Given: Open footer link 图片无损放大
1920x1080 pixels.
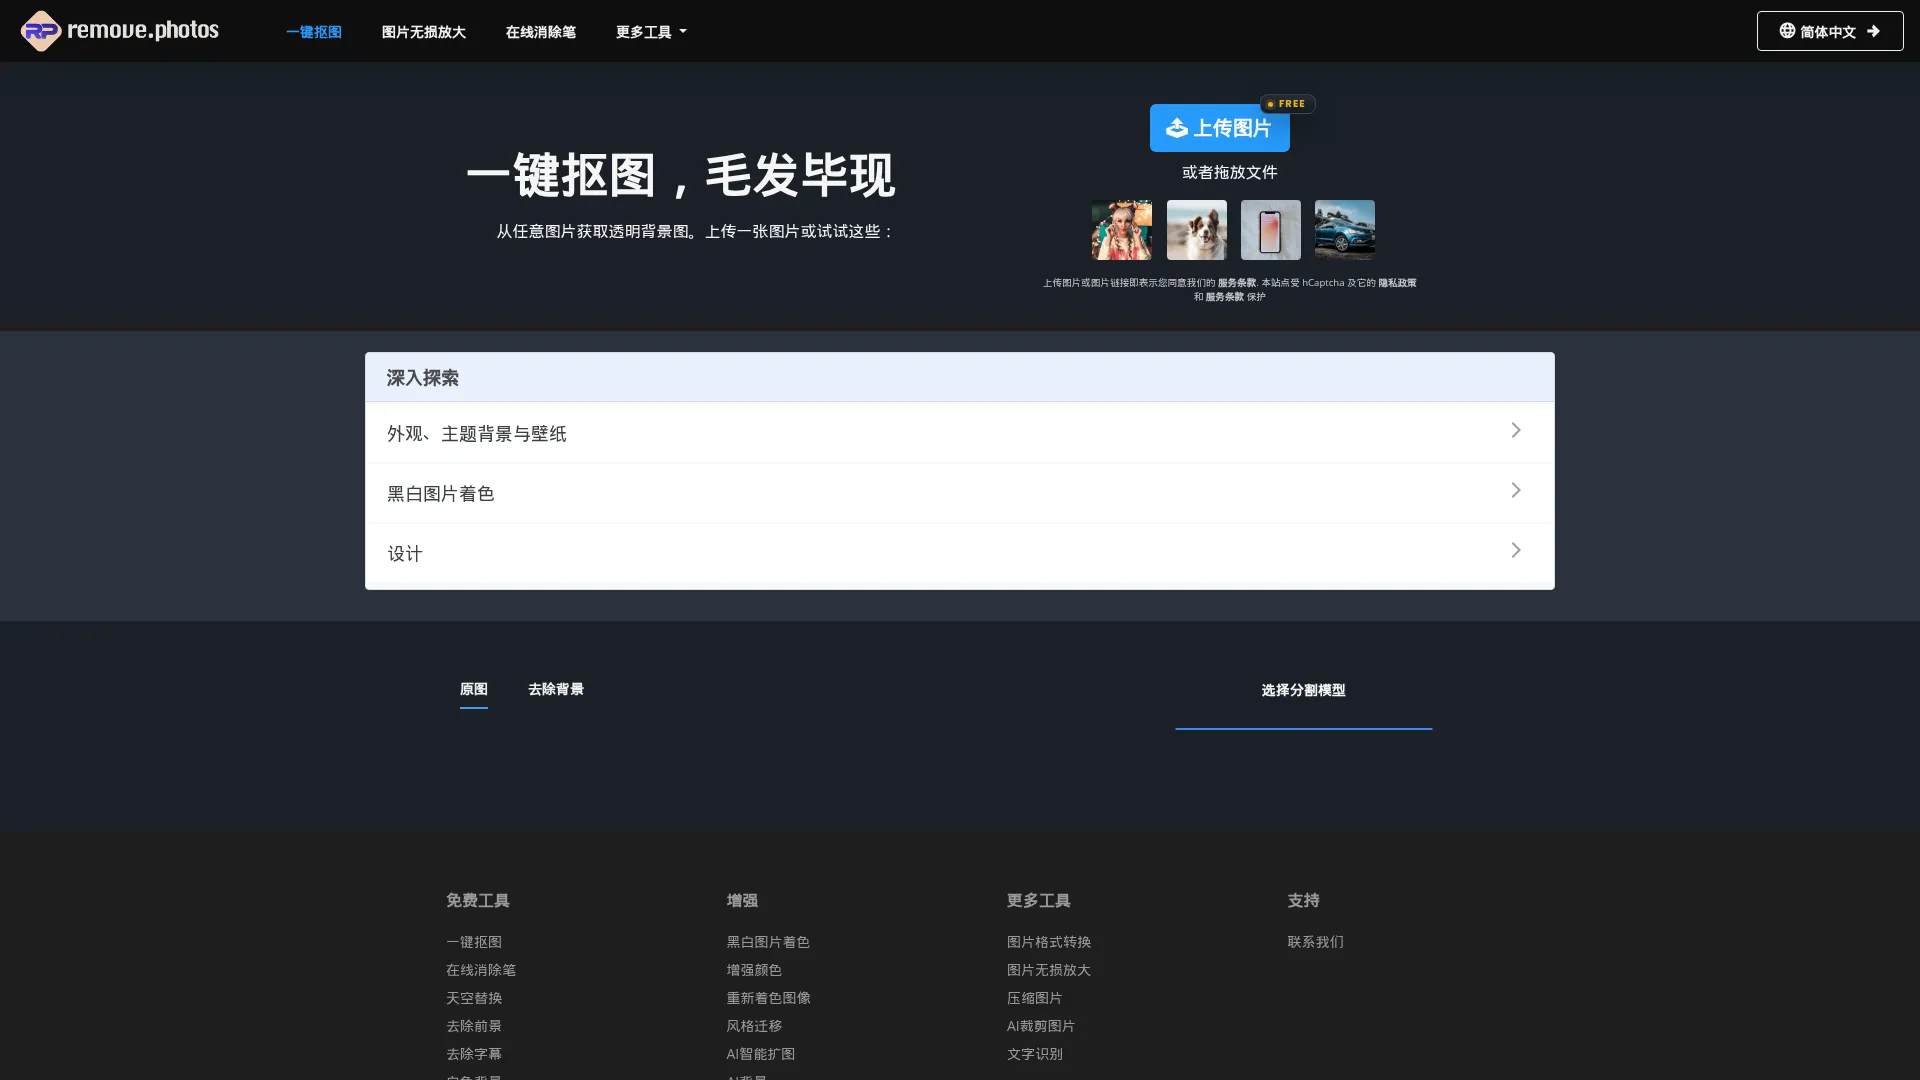Looking at the screenshot, I should [x=1049, y=970].
